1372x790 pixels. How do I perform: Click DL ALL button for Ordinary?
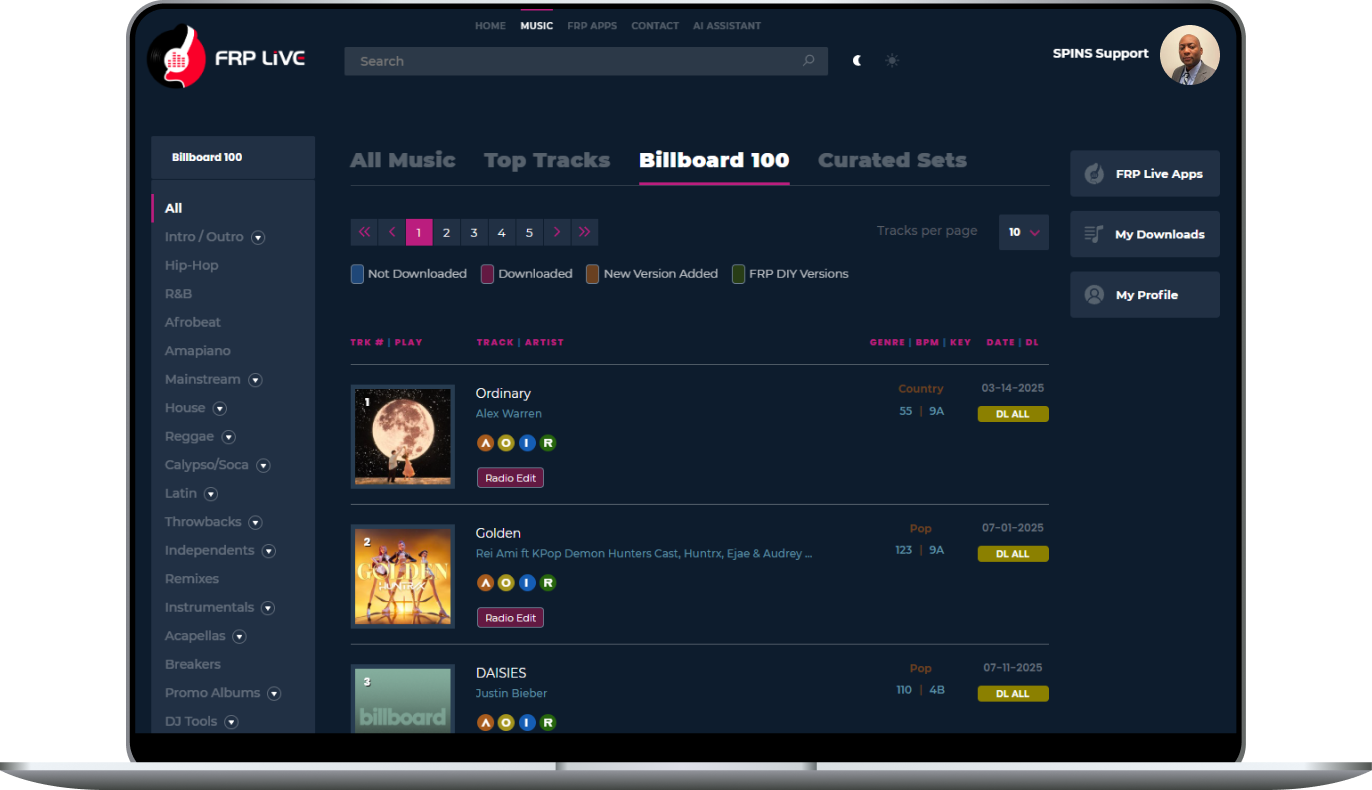(1013, 414)
